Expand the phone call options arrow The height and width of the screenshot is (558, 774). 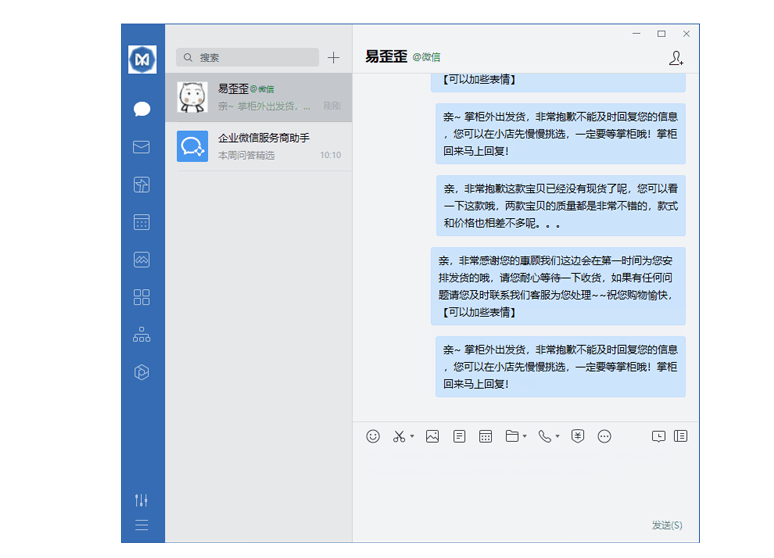pos(557,437)
